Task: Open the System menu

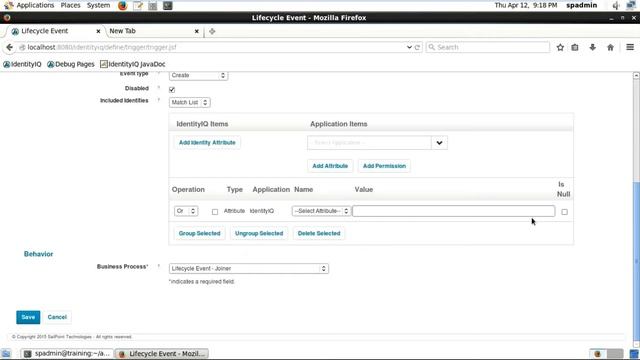Action: pos(98,5)
